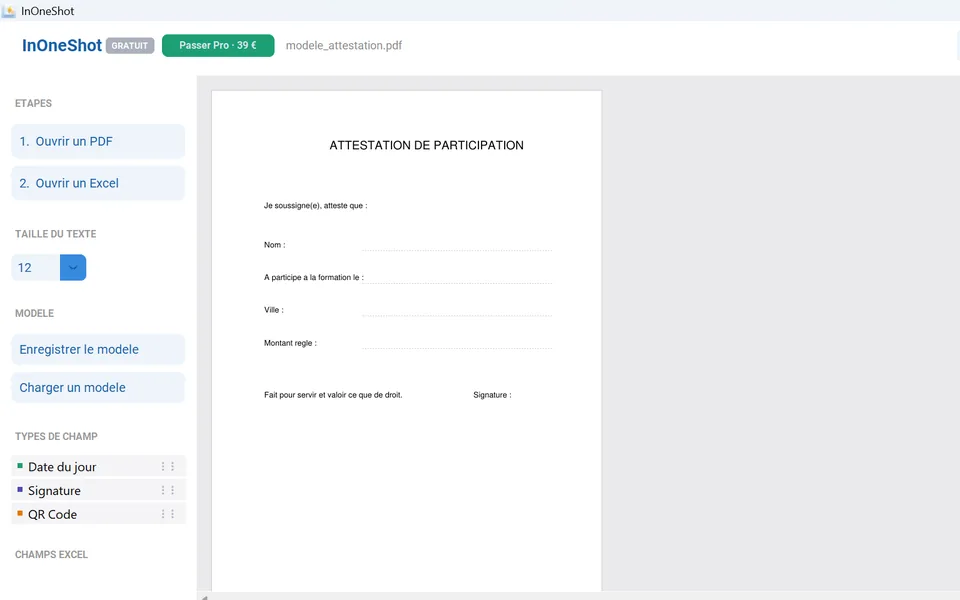Open a PDF with step 1 button

click(98, 141)
